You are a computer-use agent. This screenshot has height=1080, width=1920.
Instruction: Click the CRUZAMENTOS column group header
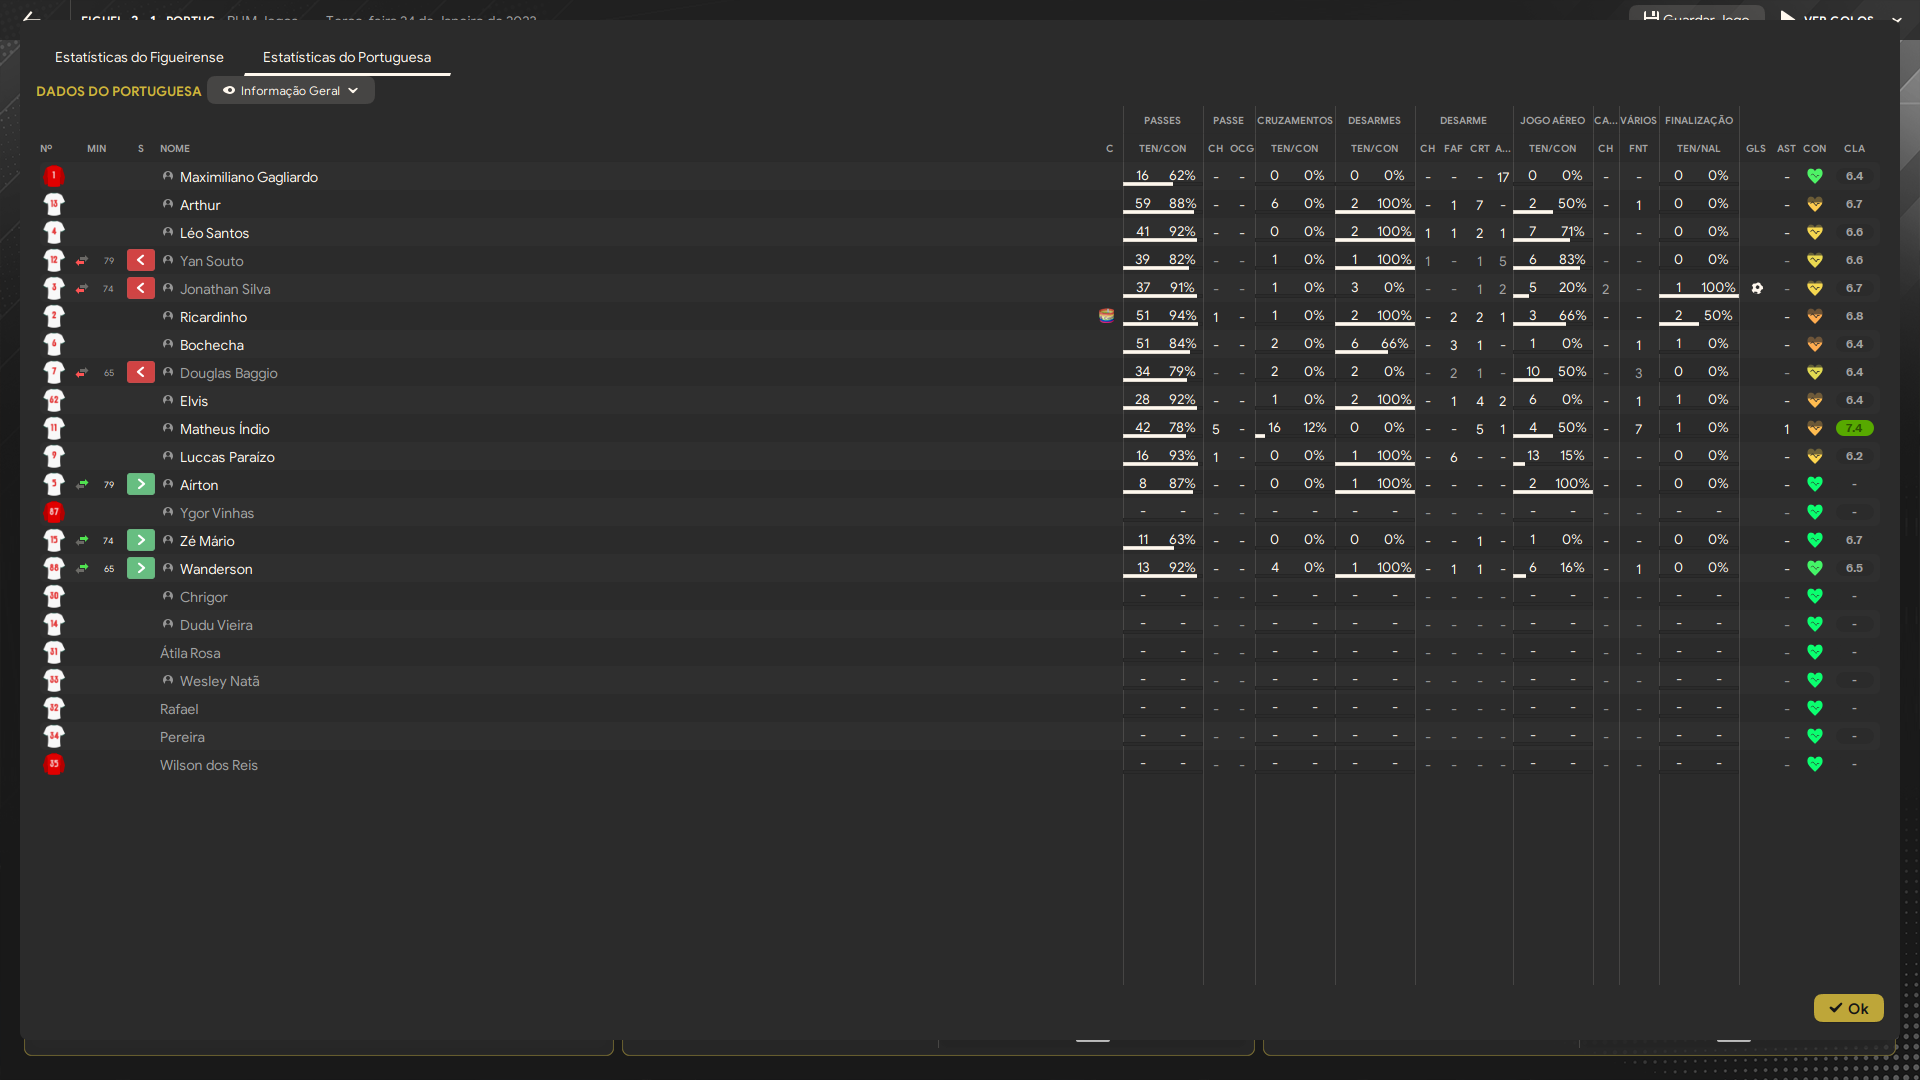[x=1294, y=120]
